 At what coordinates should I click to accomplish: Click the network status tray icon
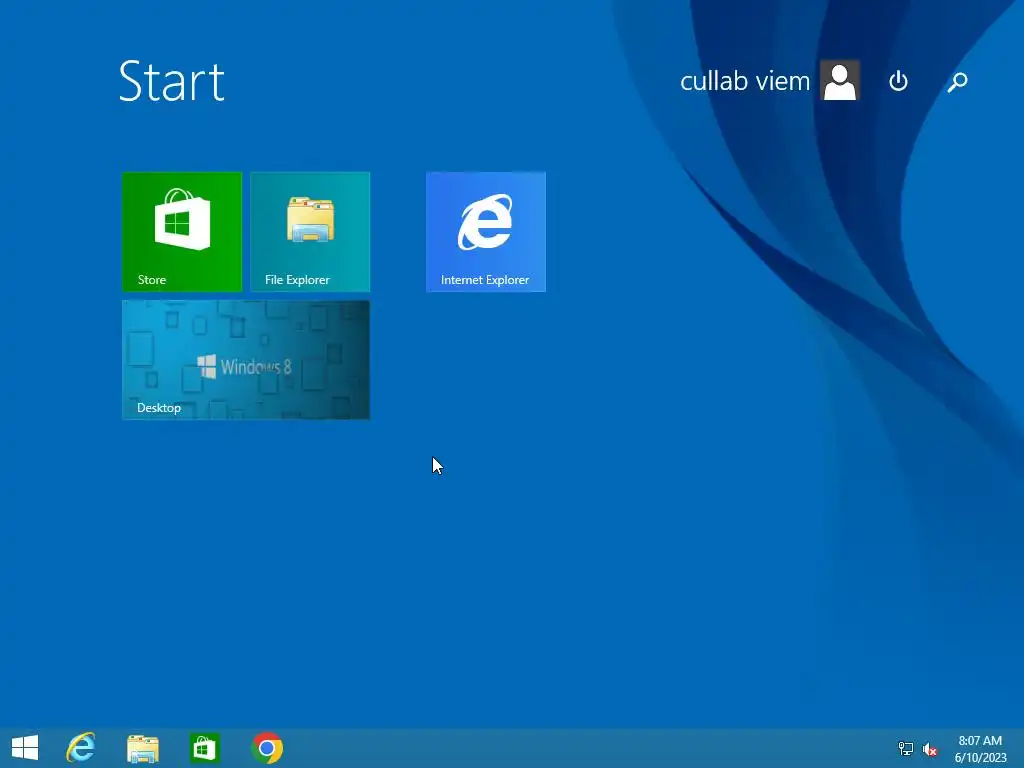point(906,749)
